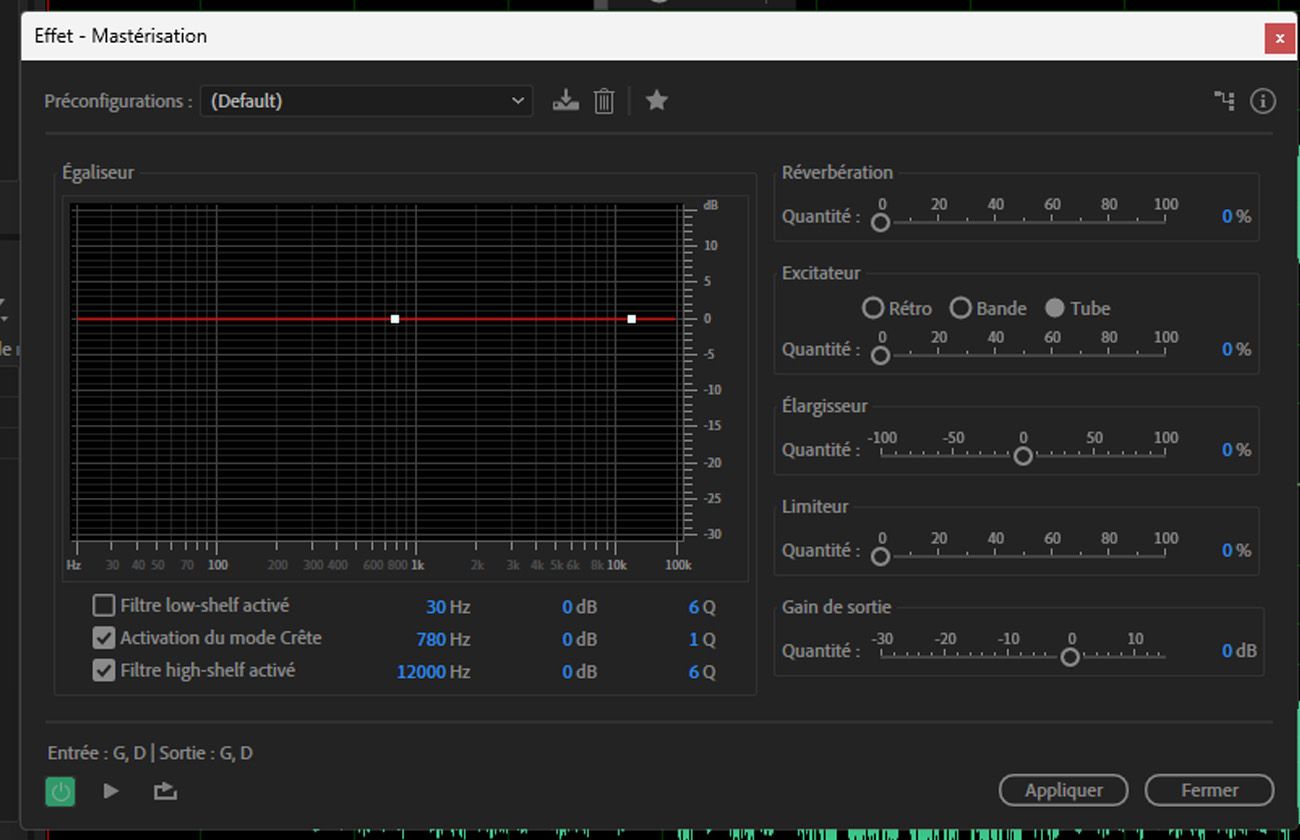
Task: Edit the Limiteur 0 % value
Action: click(x=1227, y=550)
